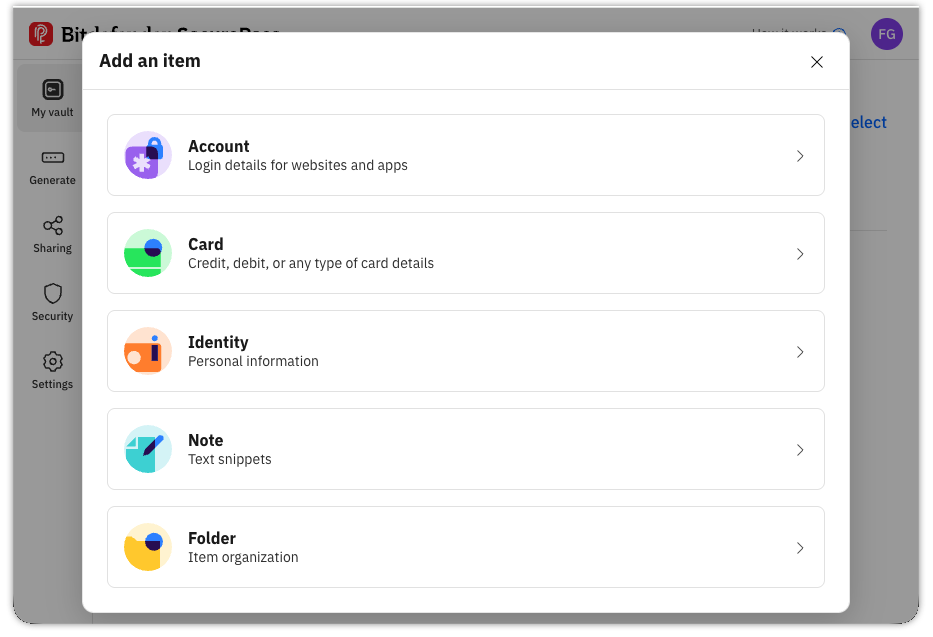Screen dimensions: 933x637
Task: Open the Note row chevron
Action: 800,450
